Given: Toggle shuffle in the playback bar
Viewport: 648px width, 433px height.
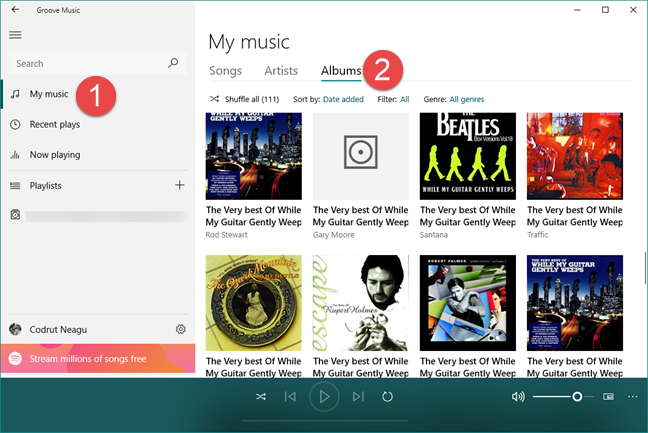Looking at the screenshot, I should [x=261, y=397].
